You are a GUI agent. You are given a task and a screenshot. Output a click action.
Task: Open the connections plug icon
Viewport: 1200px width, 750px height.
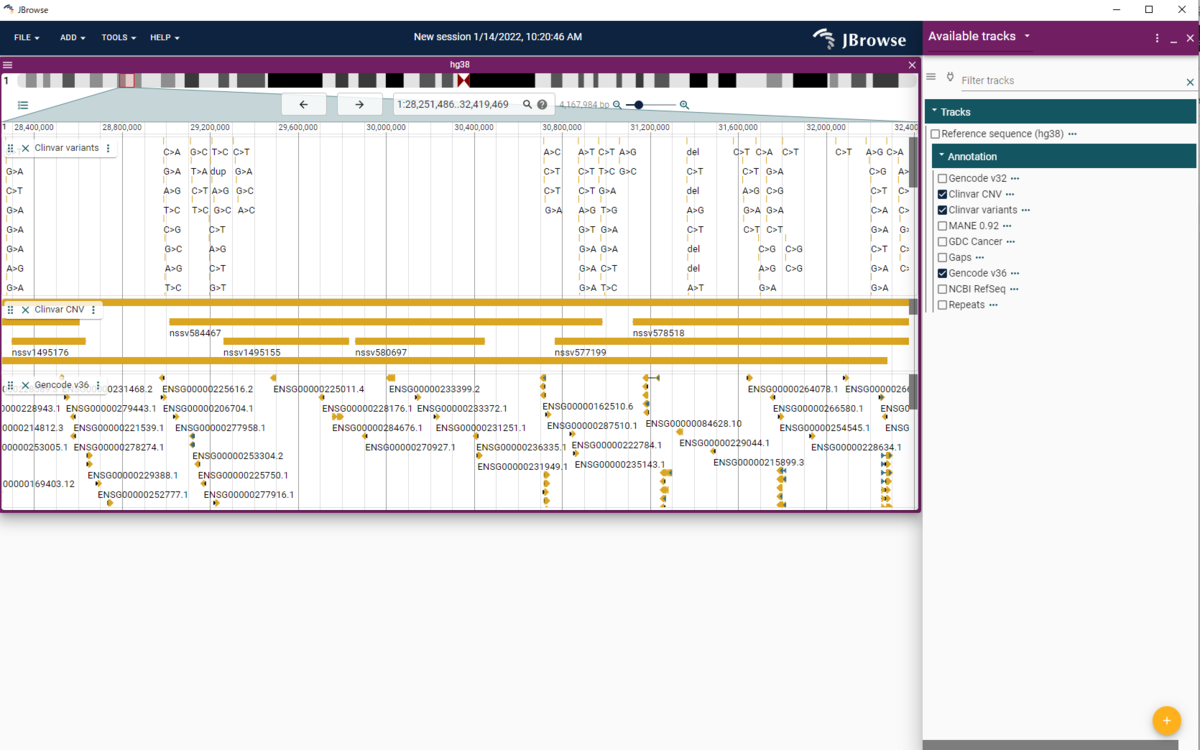coord(950,77)
